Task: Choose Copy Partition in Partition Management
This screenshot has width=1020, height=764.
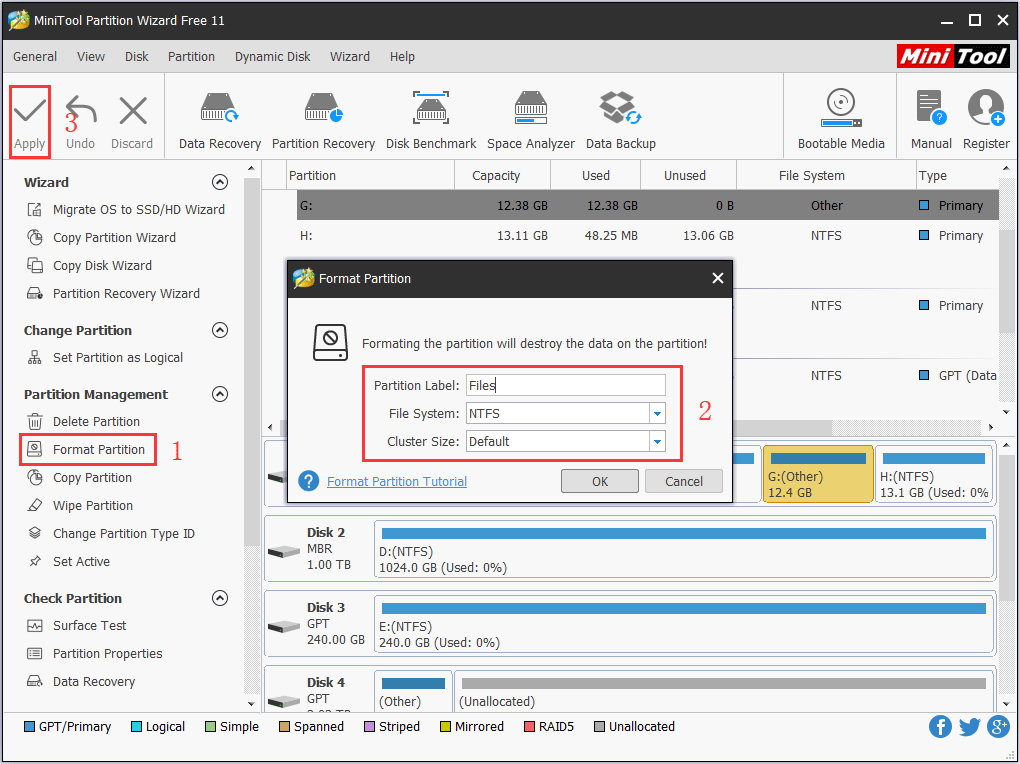Action: [x=79, y=478]
